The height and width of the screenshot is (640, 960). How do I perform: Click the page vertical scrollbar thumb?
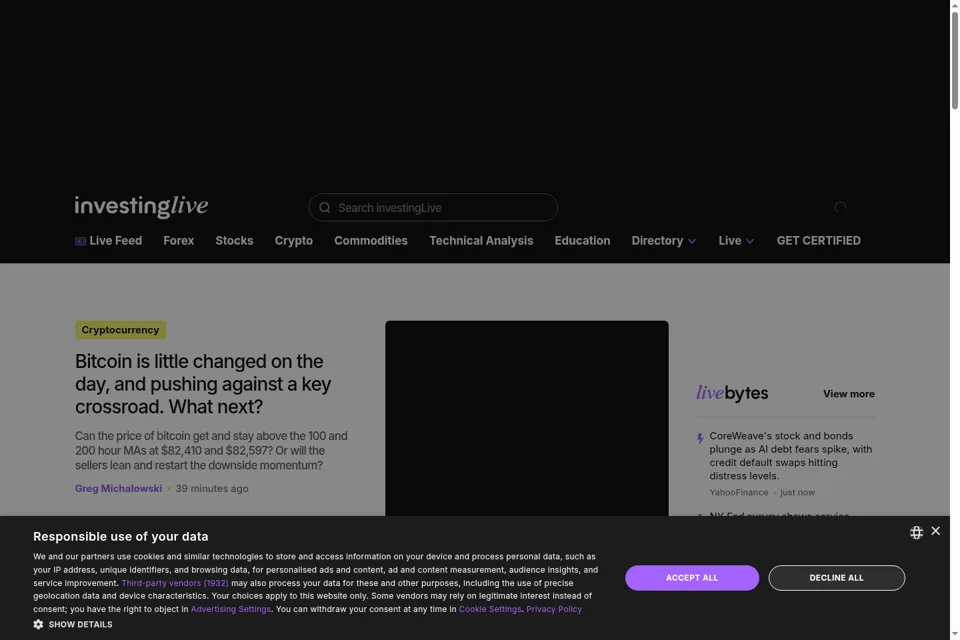[x=954, y=60]
